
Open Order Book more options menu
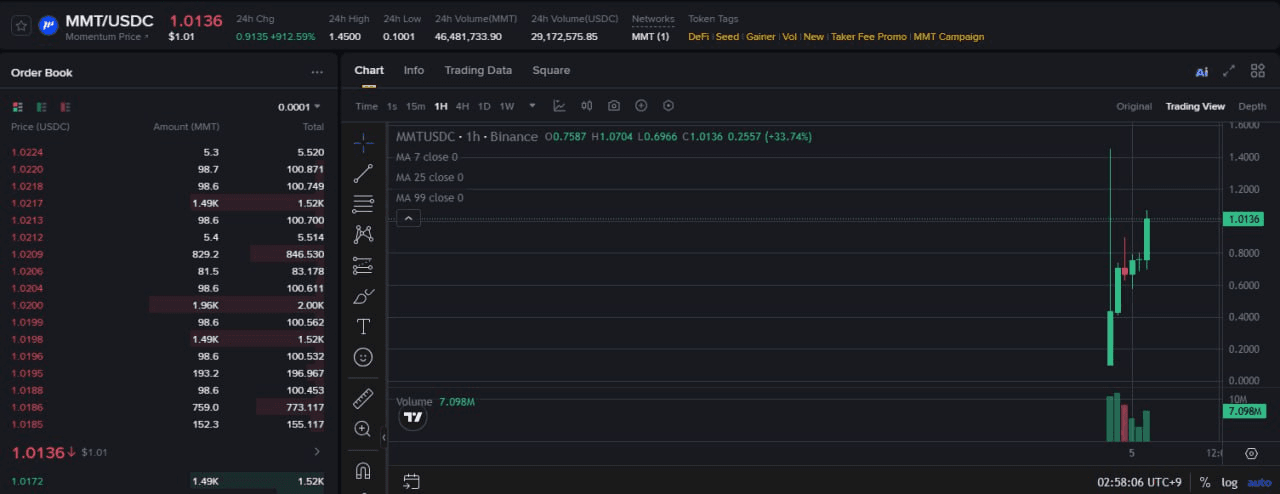click(317, 72)
